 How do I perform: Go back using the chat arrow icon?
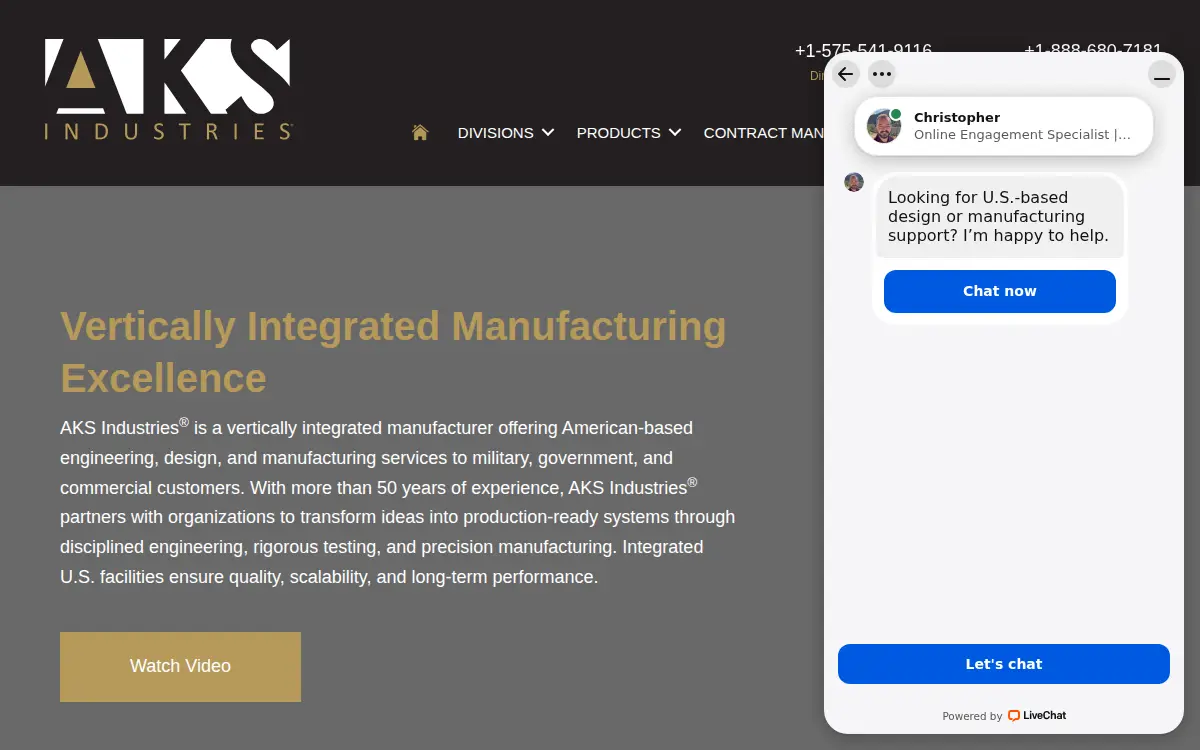tap(846, 74)
